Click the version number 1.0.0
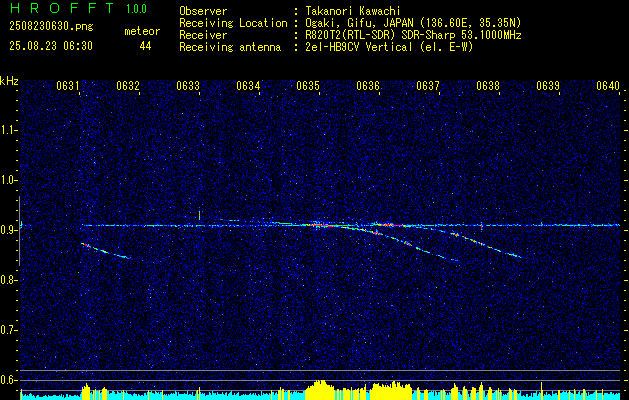The height and width of the screenshot is (400, 629). pyautogui.click(x=136, y=9)
